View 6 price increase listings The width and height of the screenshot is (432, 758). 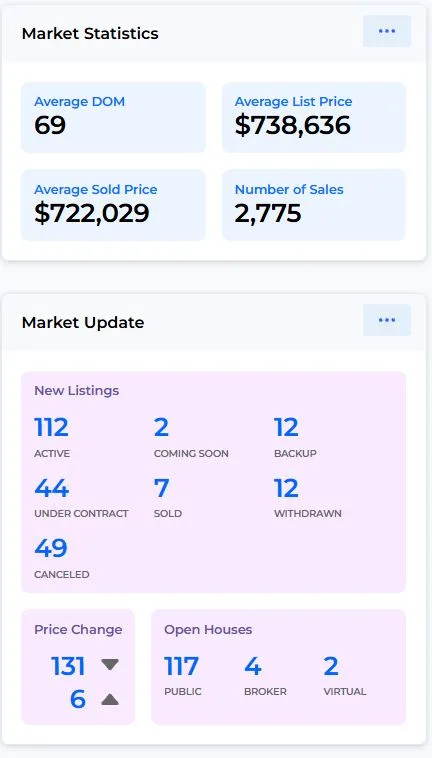[78, 700]
